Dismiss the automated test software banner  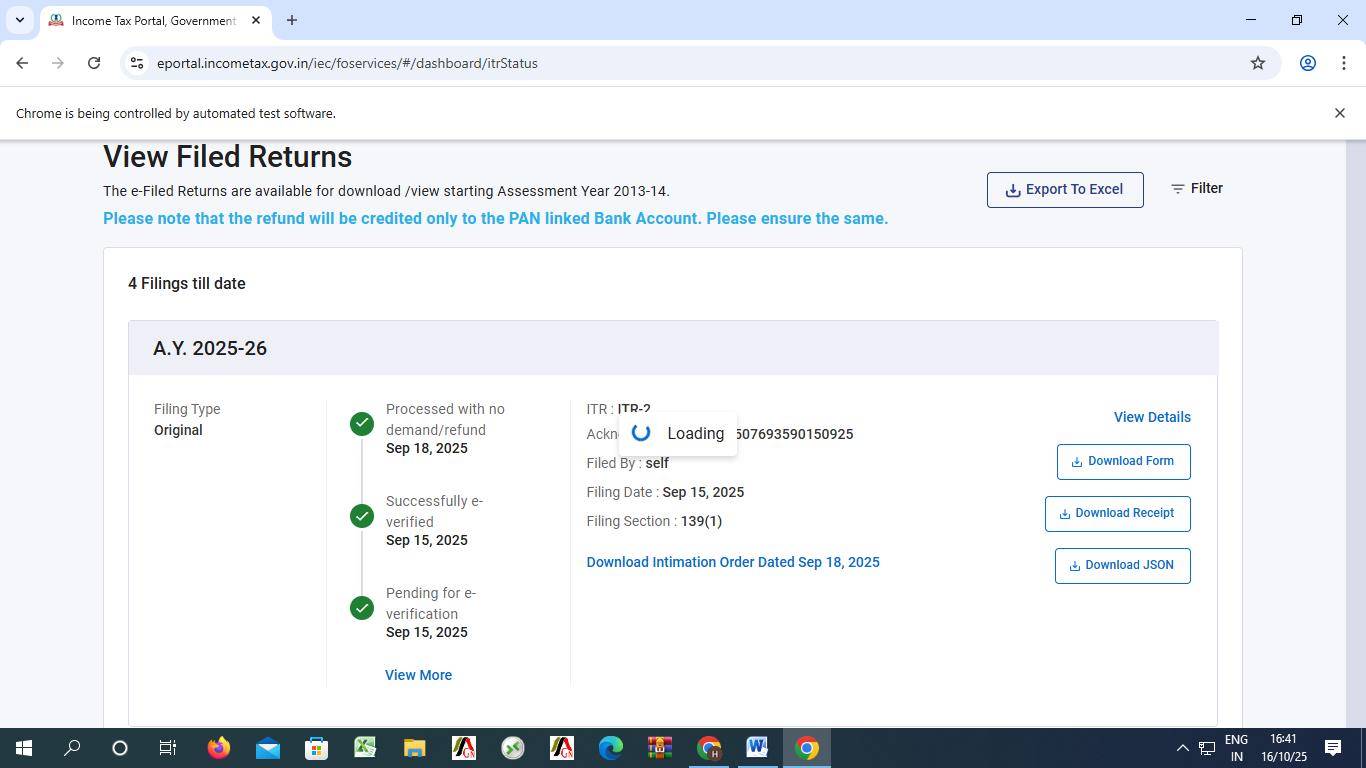point(1339,113)
